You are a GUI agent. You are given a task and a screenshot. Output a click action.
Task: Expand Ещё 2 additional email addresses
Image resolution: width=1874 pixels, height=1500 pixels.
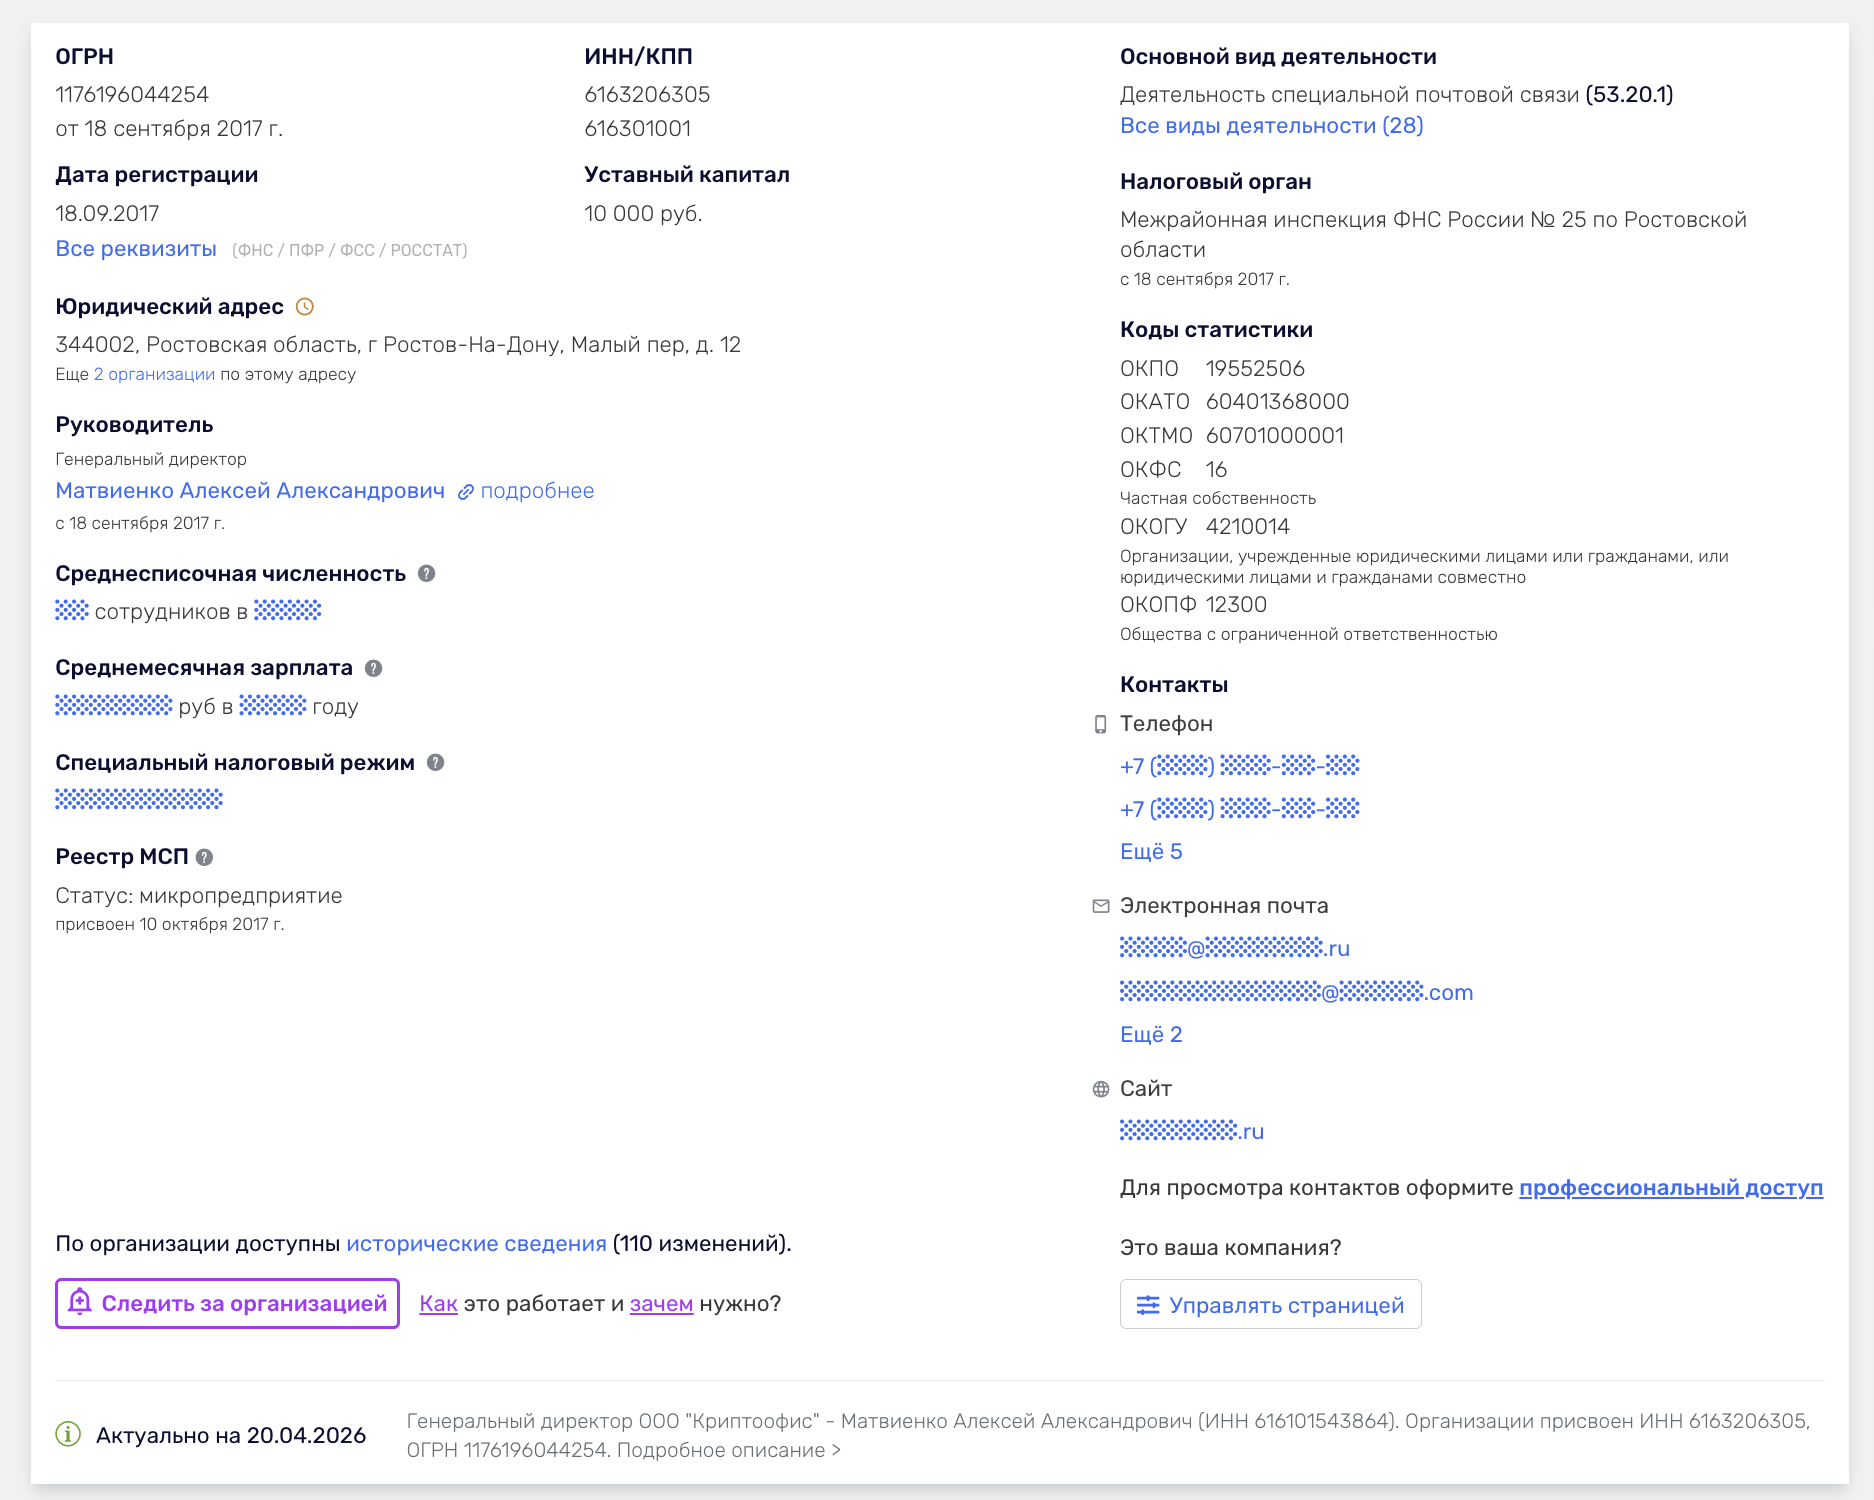click(1150, 1034)
